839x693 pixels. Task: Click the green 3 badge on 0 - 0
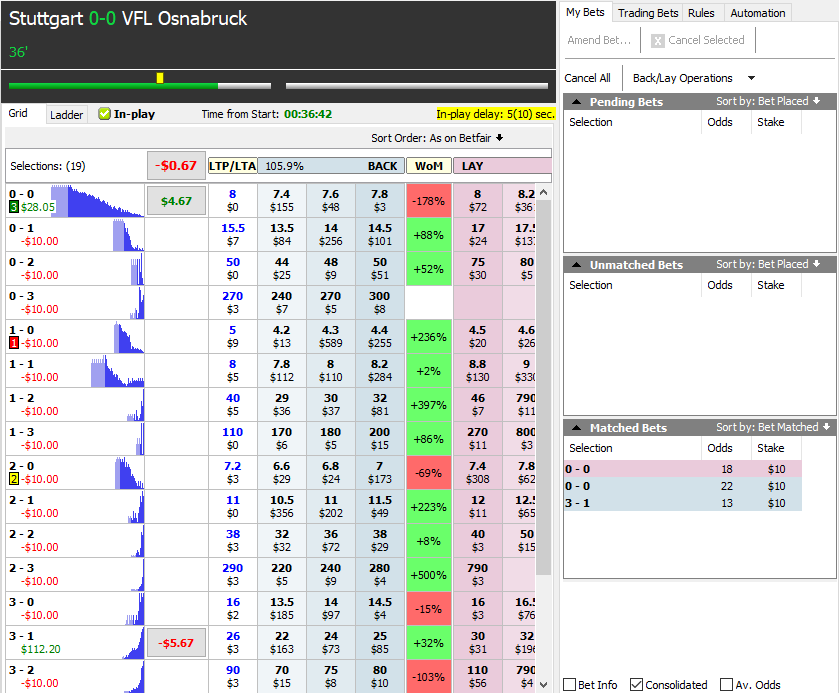click(x=14, y=207)
